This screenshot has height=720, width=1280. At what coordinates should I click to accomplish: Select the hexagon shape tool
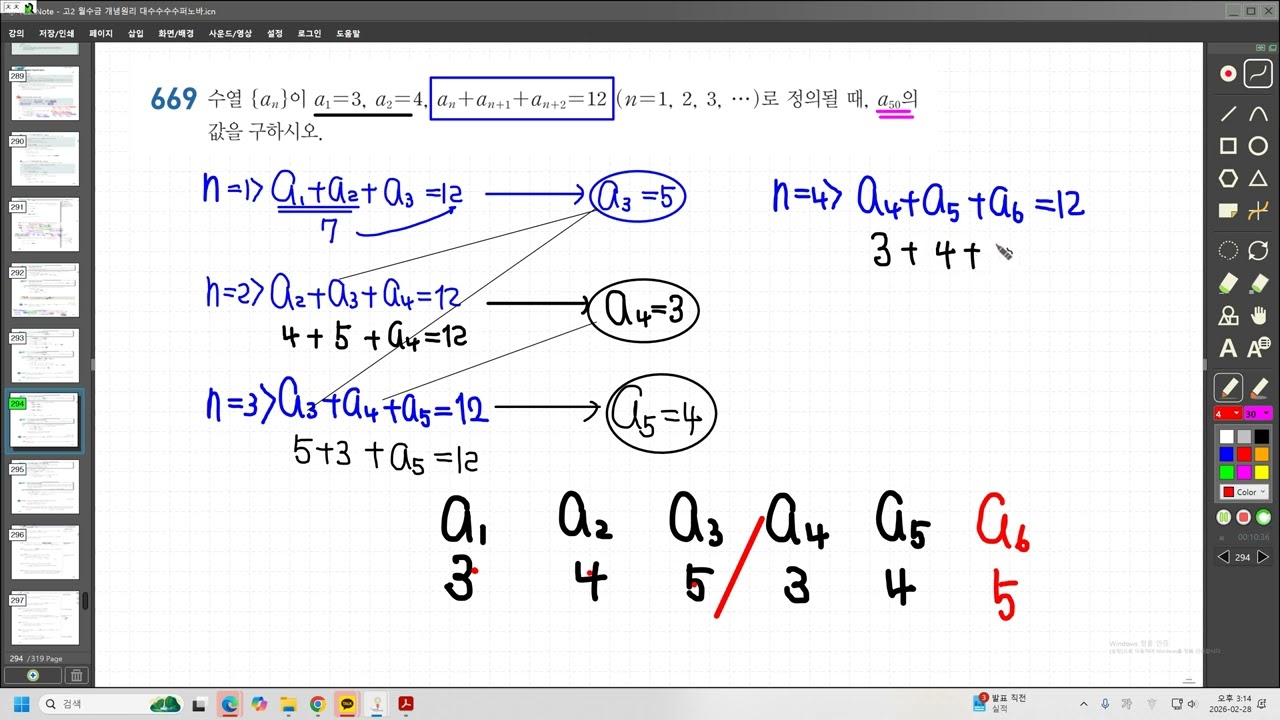pos(1228,179)
